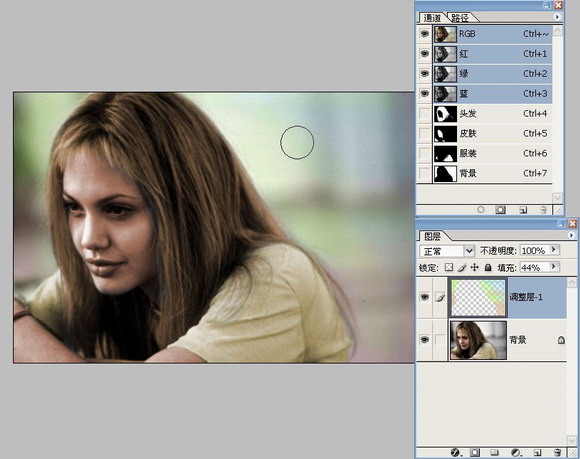Load channel as selection circle icon
Image resolution: width=580 pixels, height=459 pixels.
[x=480, y=210]
